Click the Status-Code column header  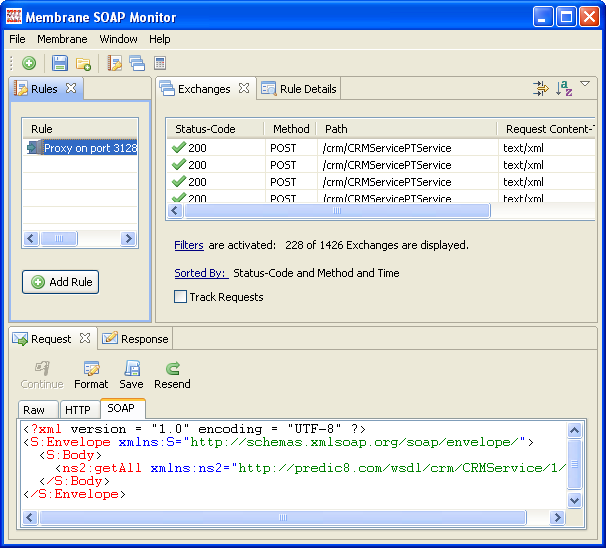[216, 129]
